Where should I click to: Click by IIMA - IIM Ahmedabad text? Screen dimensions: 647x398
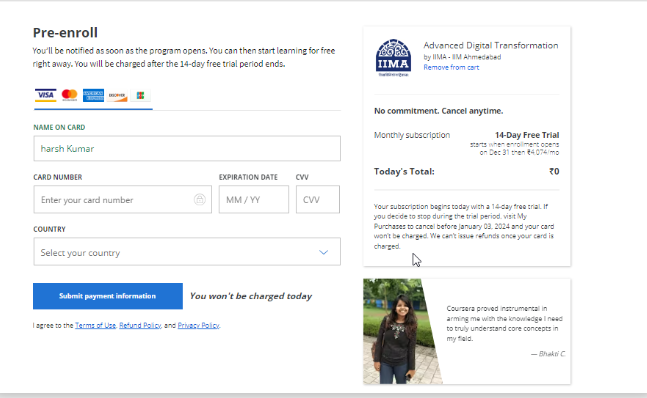pyautogui.click(x=462, y=57)
